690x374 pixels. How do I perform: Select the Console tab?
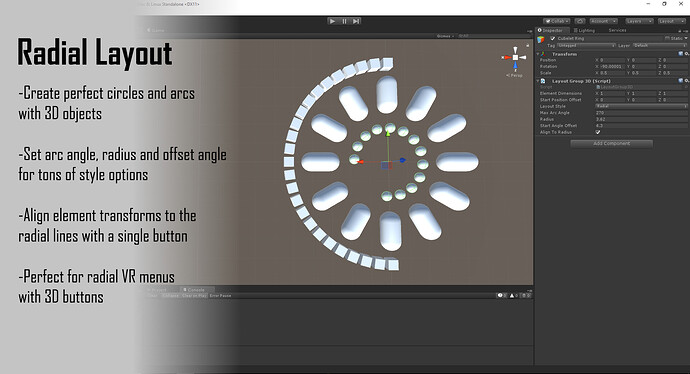coord(196,290)
